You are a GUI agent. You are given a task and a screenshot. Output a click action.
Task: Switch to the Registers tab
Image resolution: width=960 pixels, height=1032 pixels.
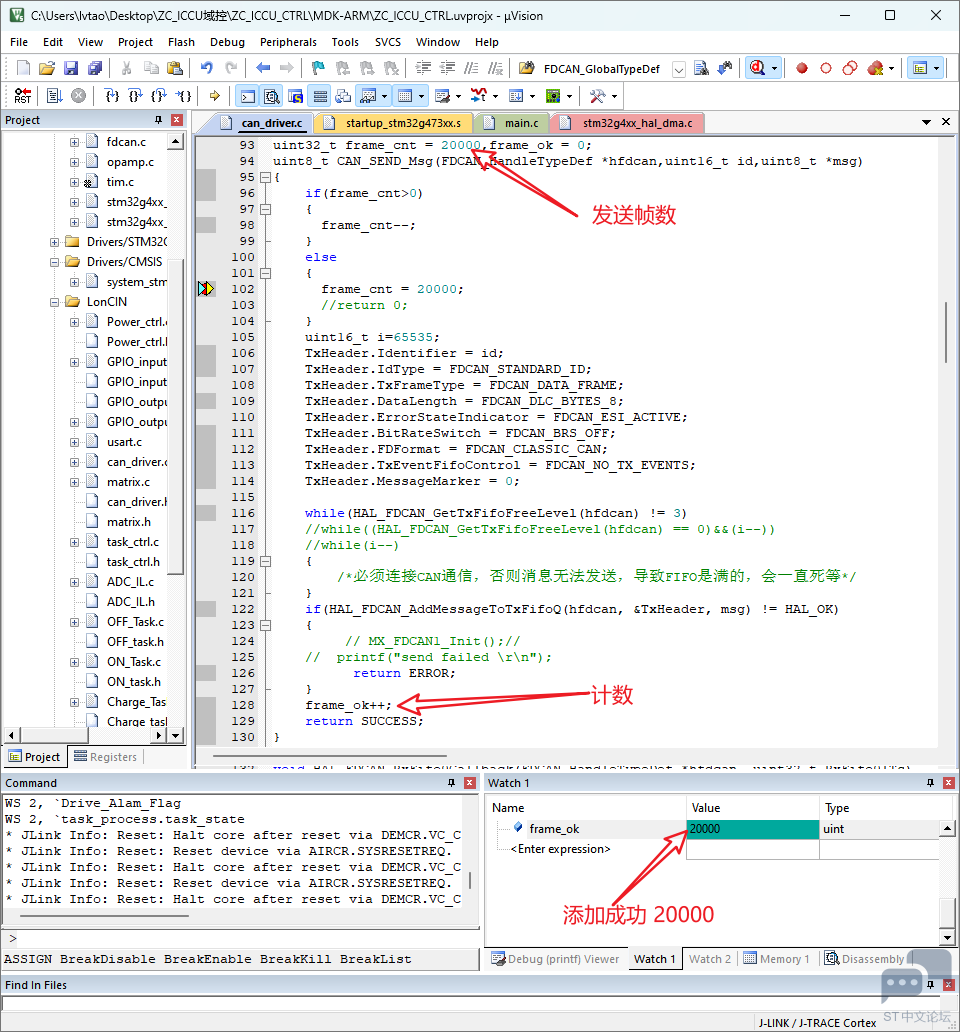click(x=105, y=757)
